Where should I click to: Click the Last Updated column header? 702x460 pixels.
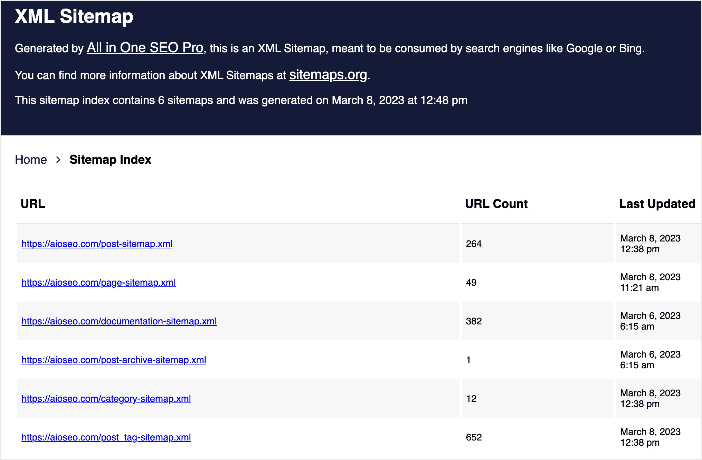pyautogui.click(x=657, y=204)
